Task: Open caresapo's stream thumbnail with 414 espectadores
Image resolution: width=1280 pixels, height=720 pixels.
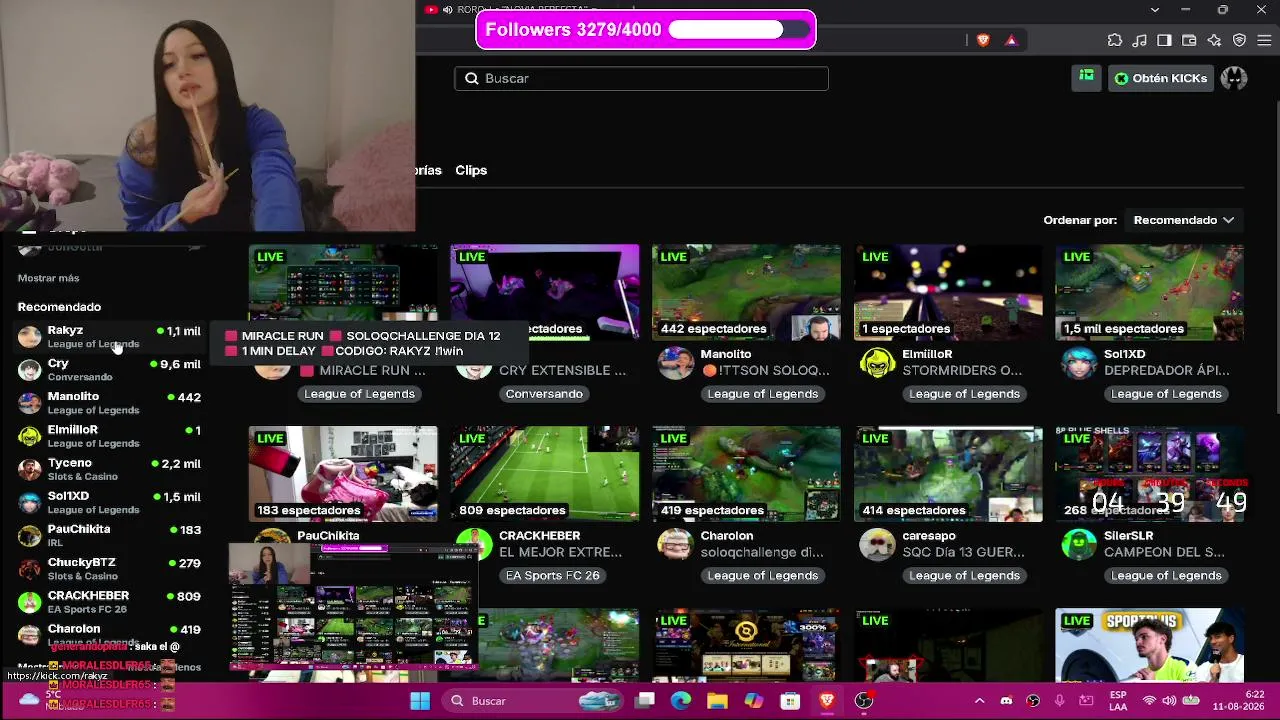Action: (x=948, y=474)
